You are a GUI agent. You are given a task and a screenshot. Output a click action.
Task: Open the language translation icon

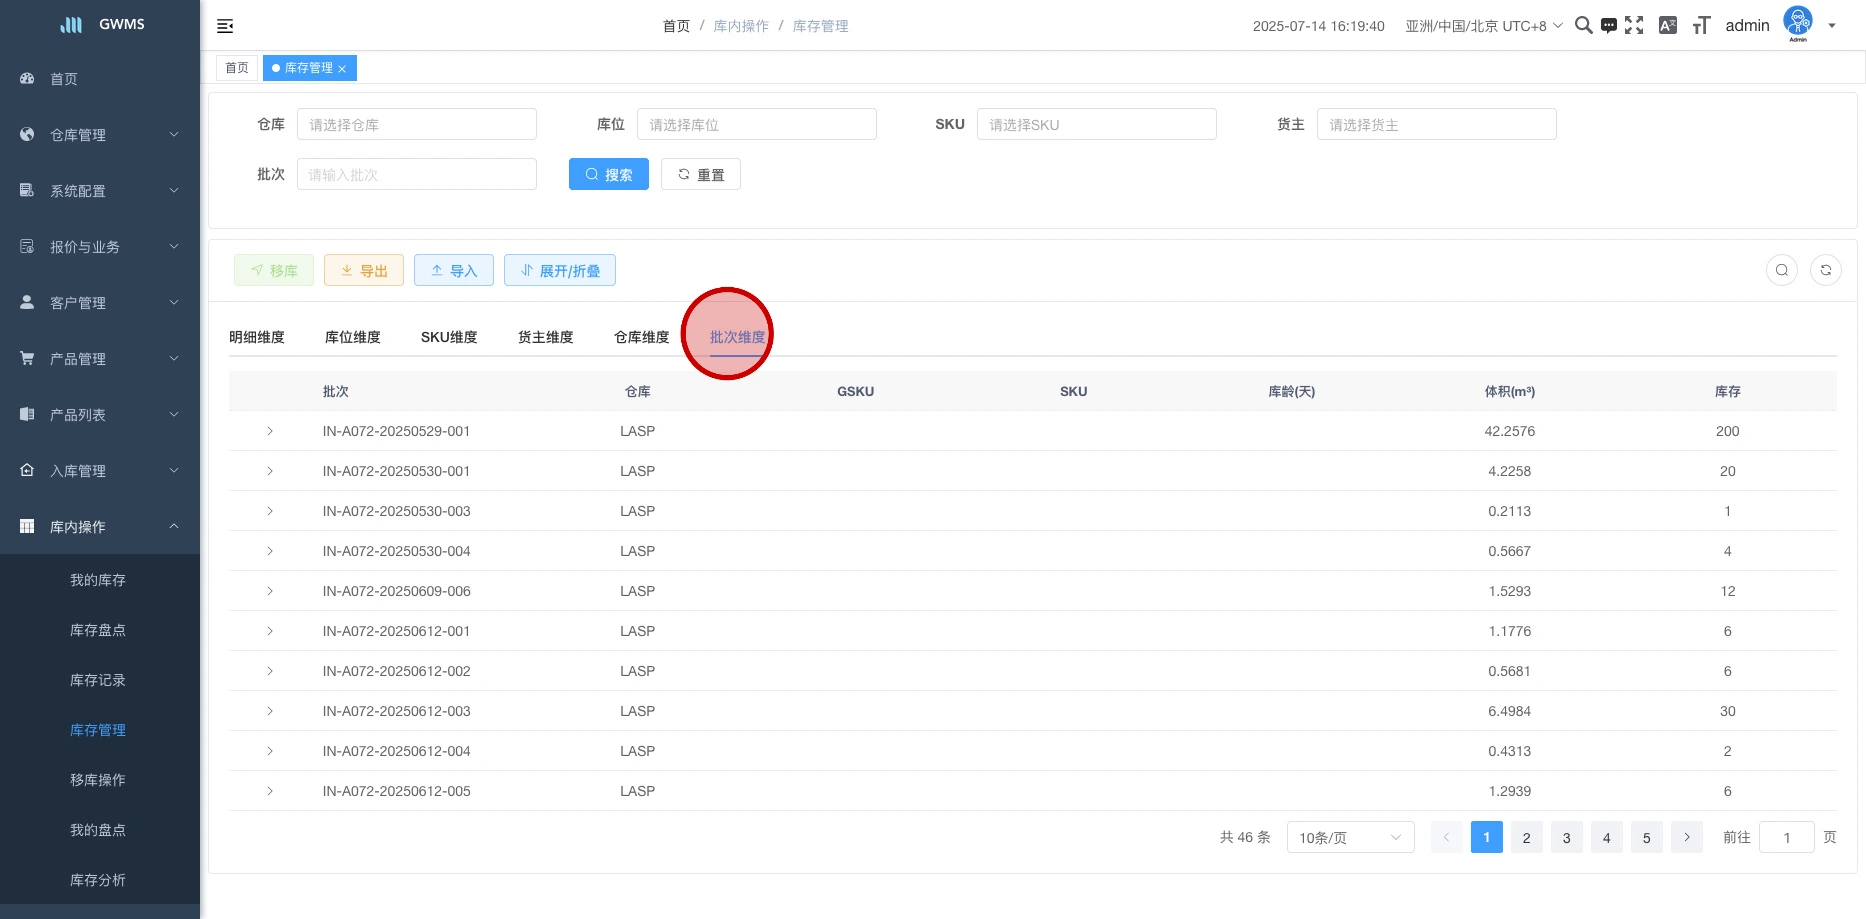(x=1667, y=26)
